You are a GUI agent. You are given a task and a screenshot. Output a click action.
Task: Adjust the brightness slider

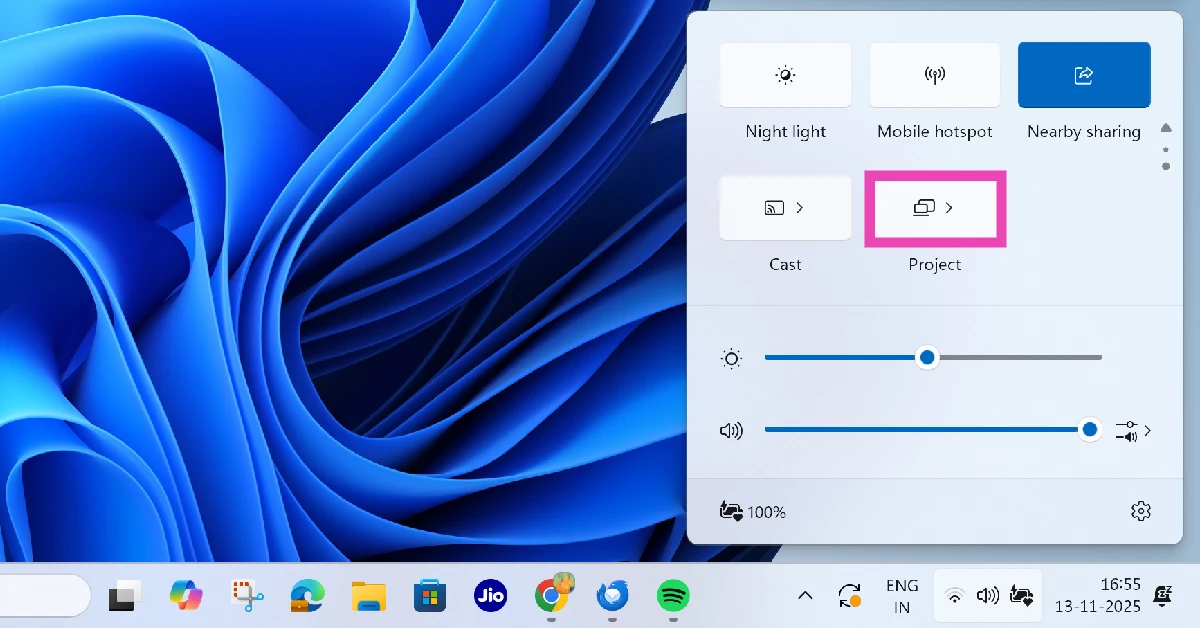(x=926, y=357)
